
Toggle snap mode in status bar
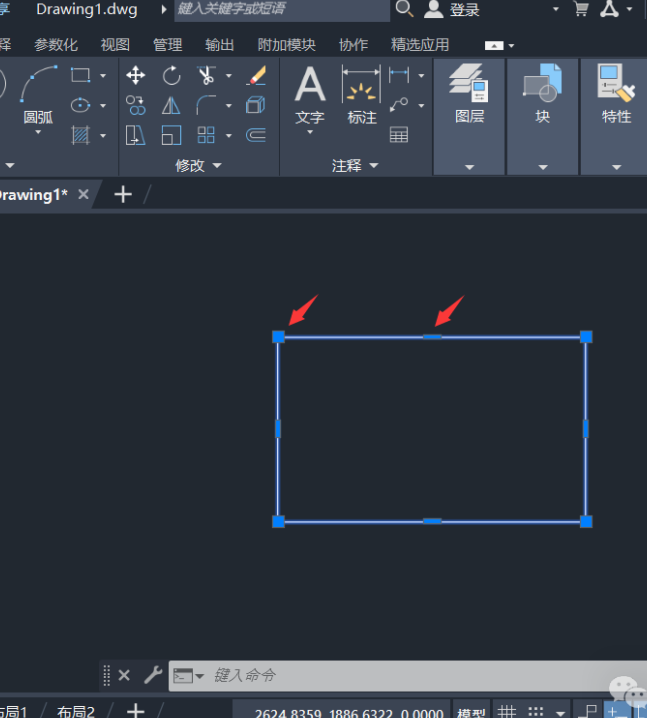click(x=538, y=711)
